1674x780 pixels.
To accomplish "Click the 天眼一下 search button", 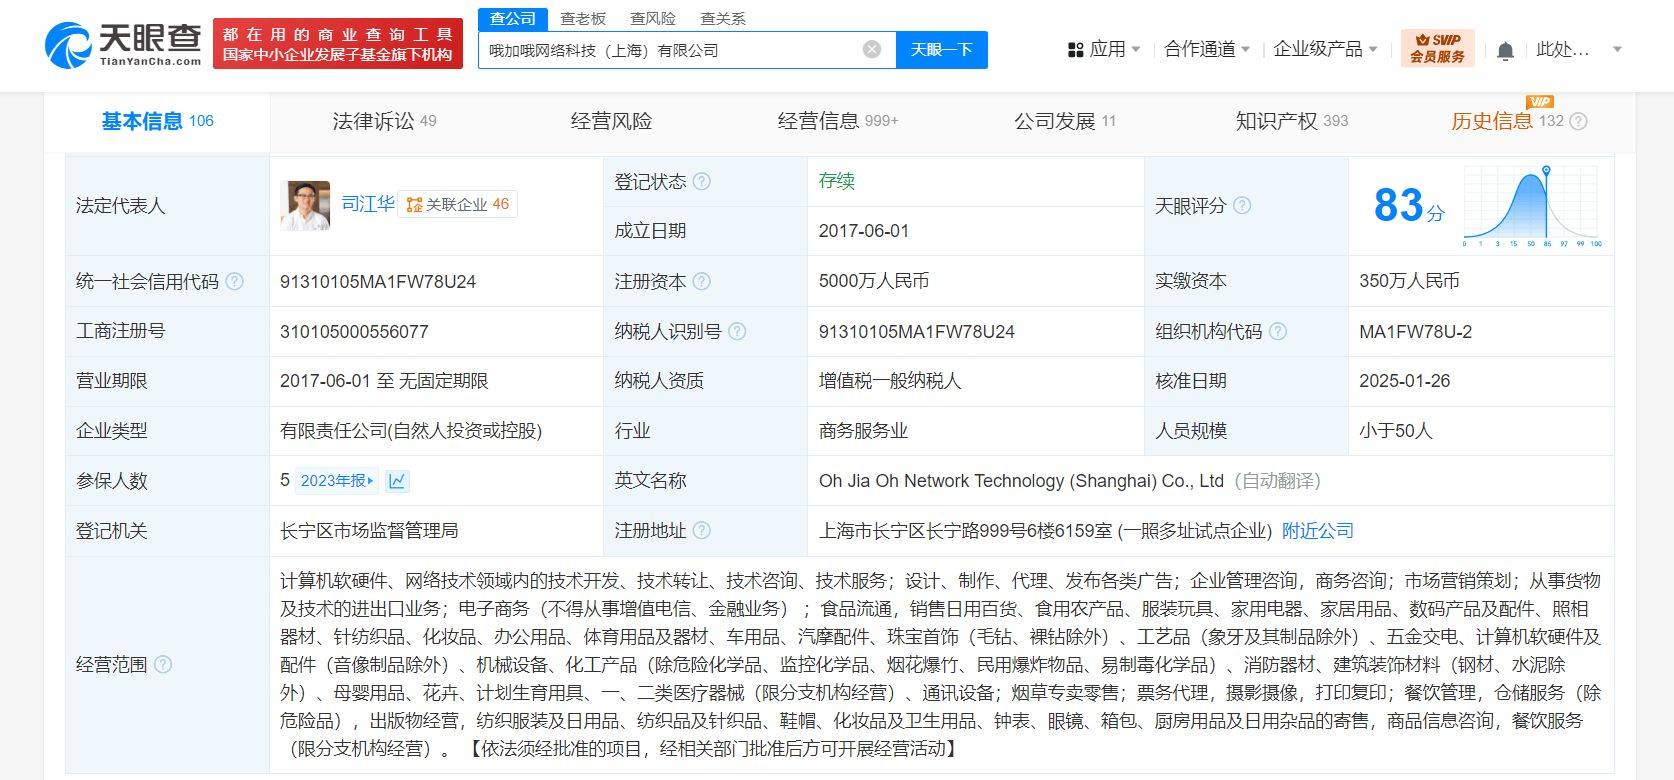I will pyautogui.click(x=941, y=49).
